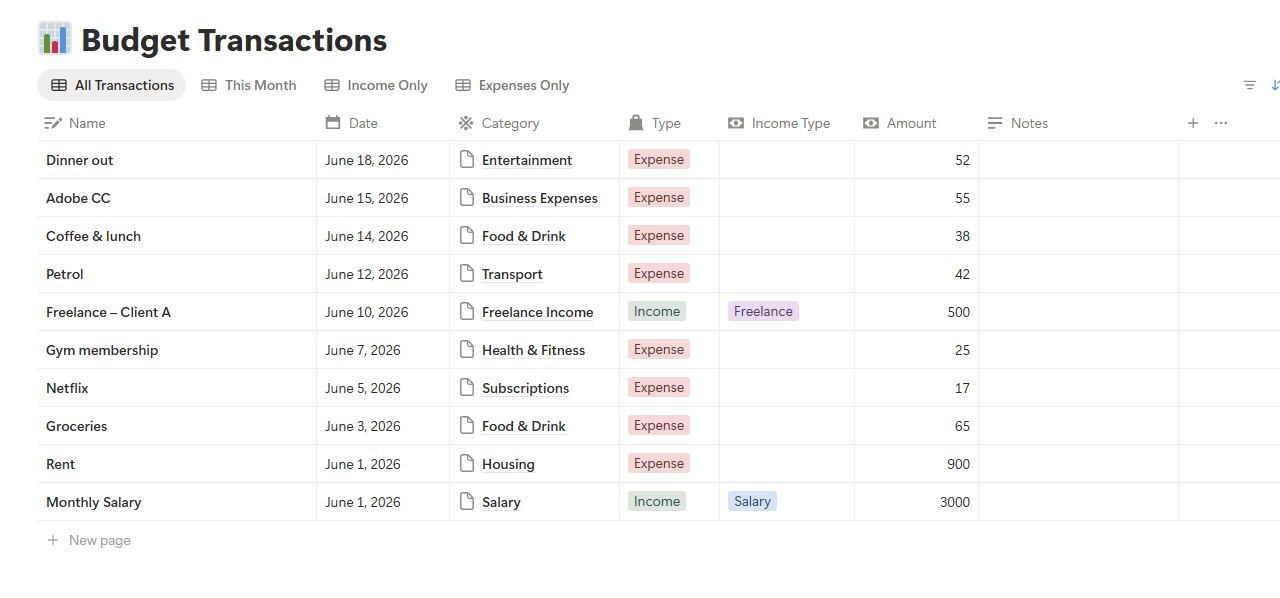Click the Name header text icon
This screenshot has width=1280, height=598.
54,123
